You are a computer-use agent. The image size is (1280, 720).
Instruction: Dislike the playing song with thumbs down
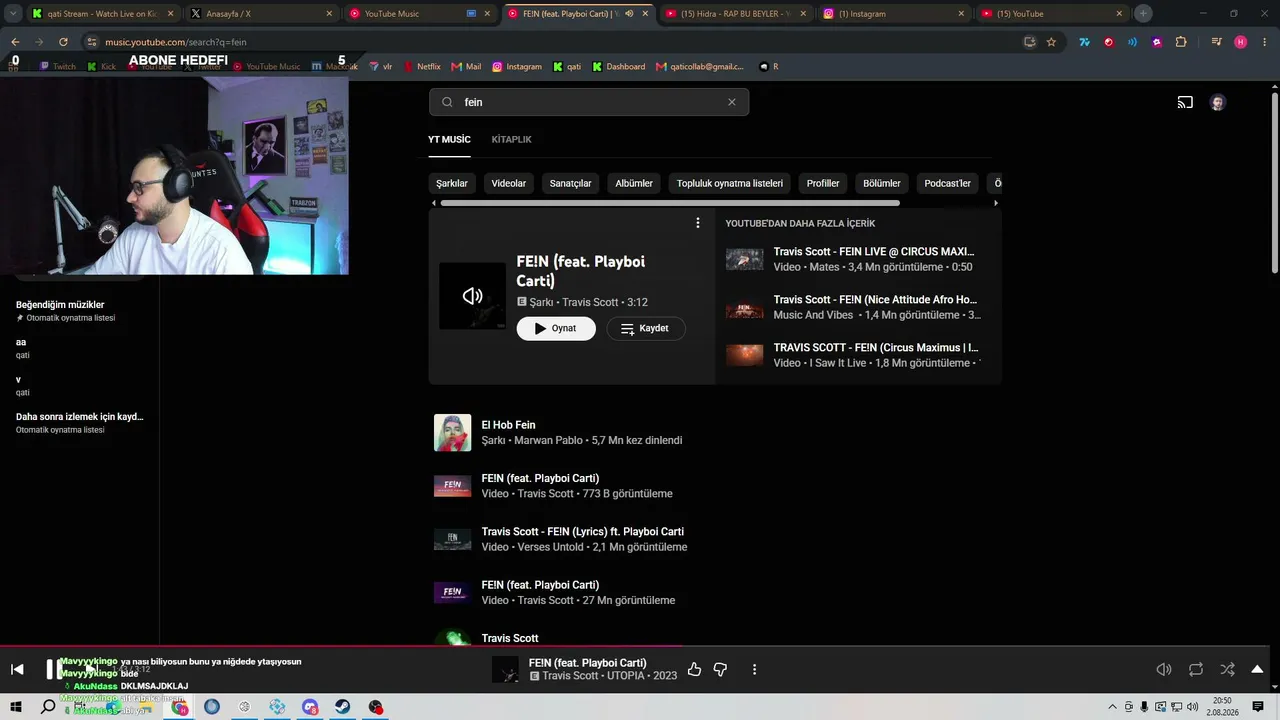(x=720, y=669)
